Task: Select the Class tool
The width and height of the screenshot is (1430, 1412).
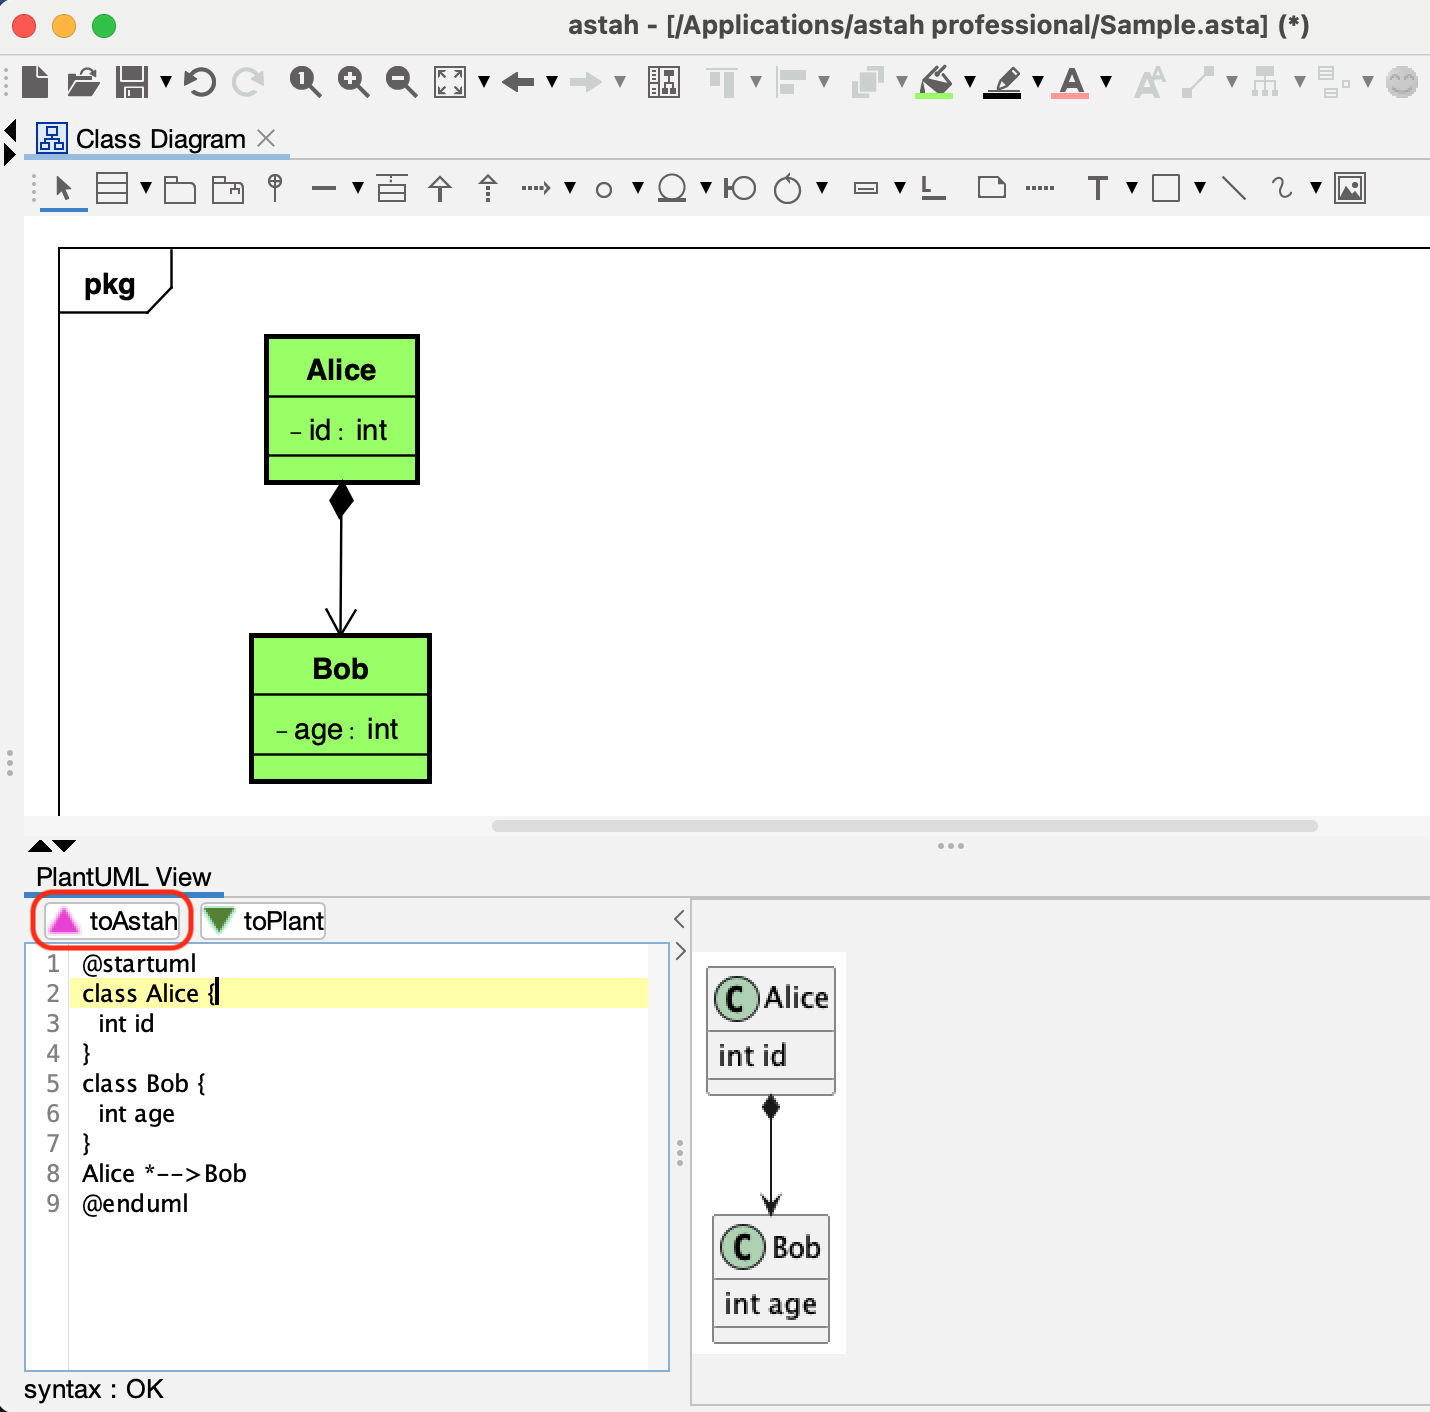Action: click(x=112, y=188)
